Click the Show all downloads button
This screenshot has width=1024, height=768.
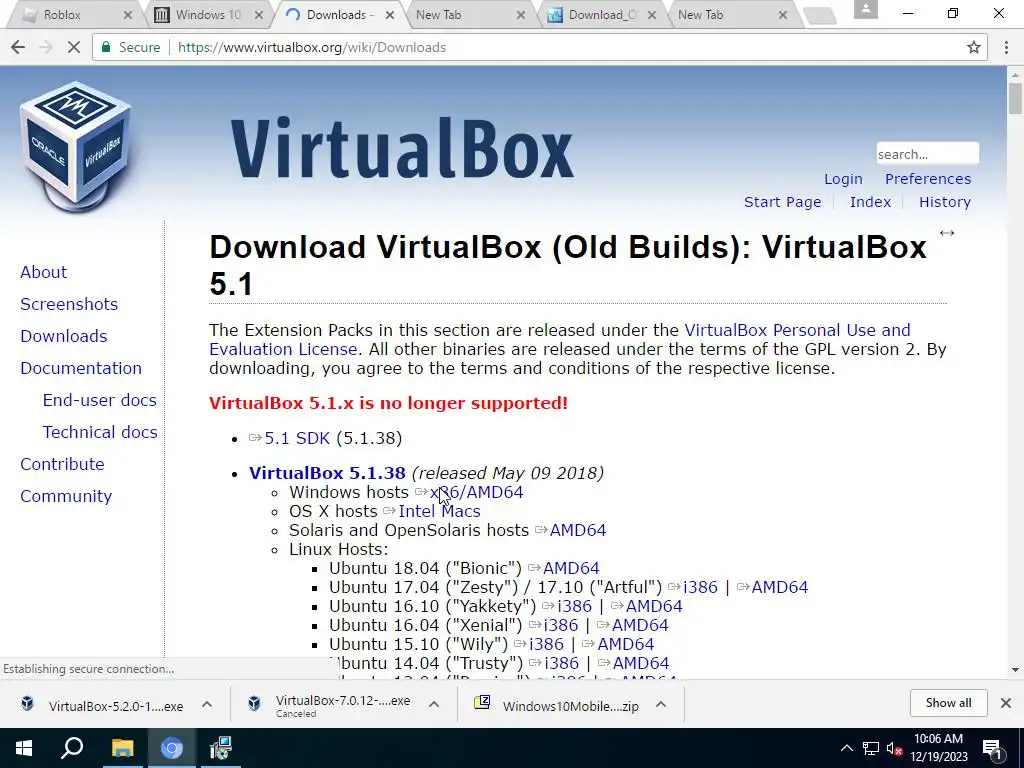[948, 703]
